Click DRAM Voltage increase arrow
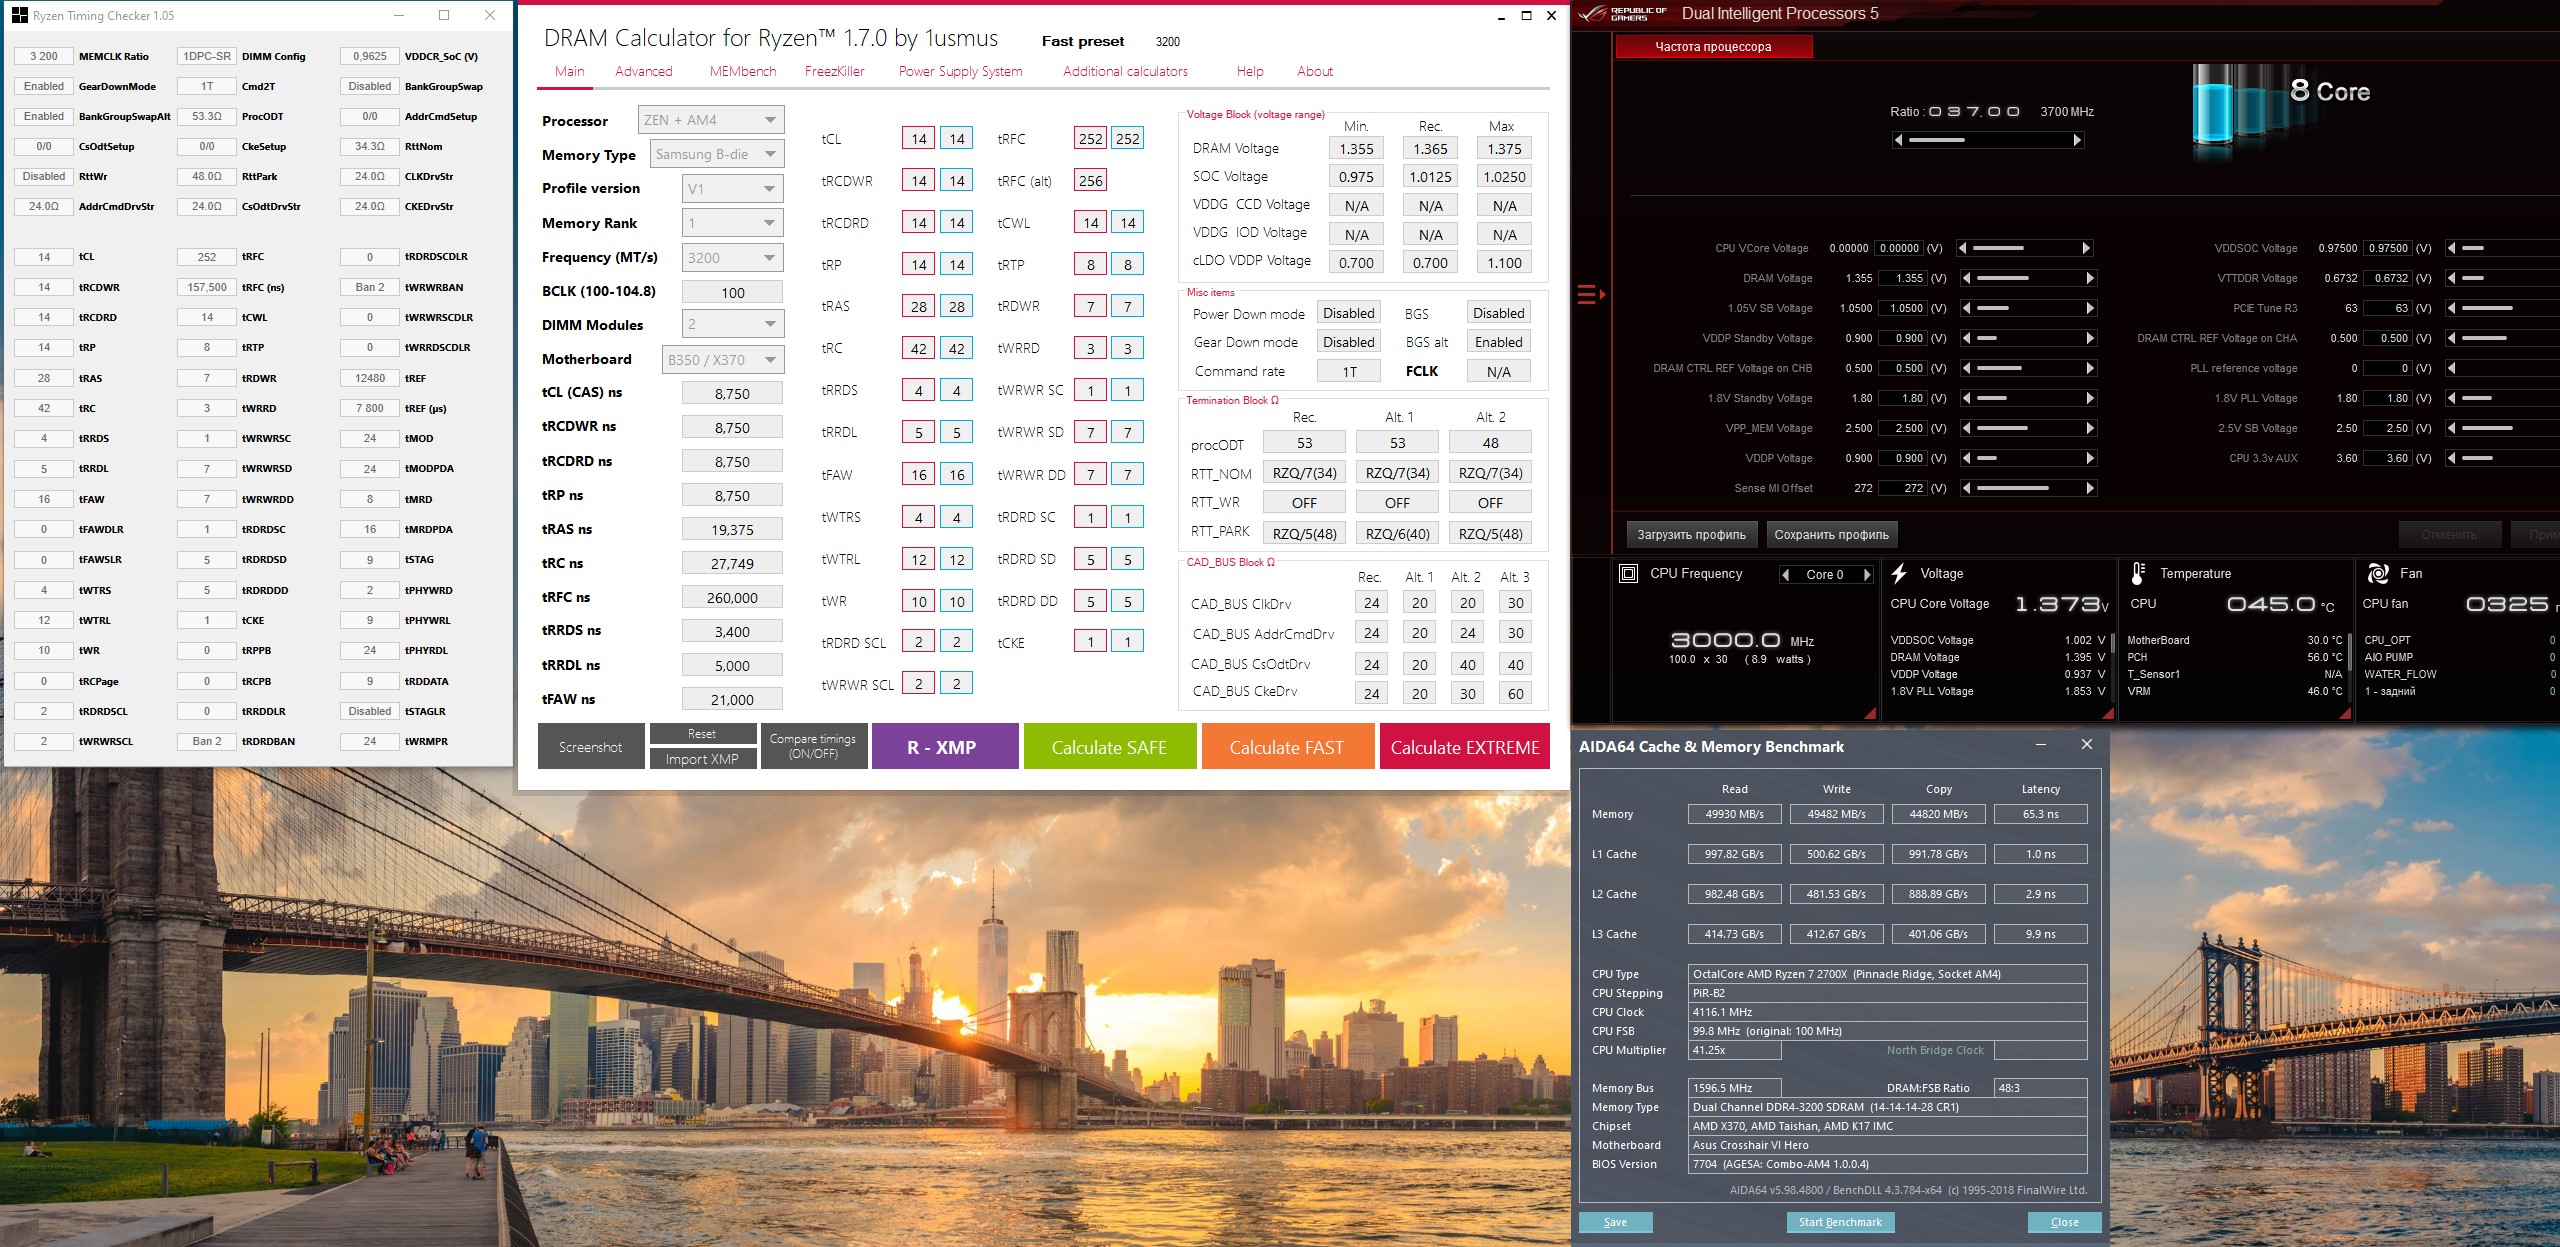The image size is (2560, 1247). click(2090, 278)
